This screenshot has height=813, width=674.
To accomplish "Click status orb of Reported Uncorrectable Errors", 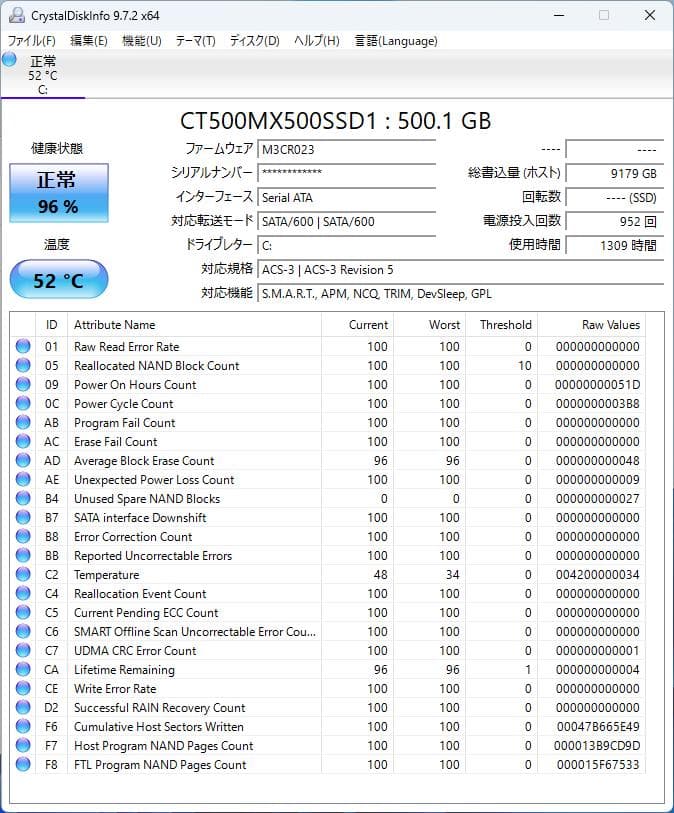I will (23, 555).
